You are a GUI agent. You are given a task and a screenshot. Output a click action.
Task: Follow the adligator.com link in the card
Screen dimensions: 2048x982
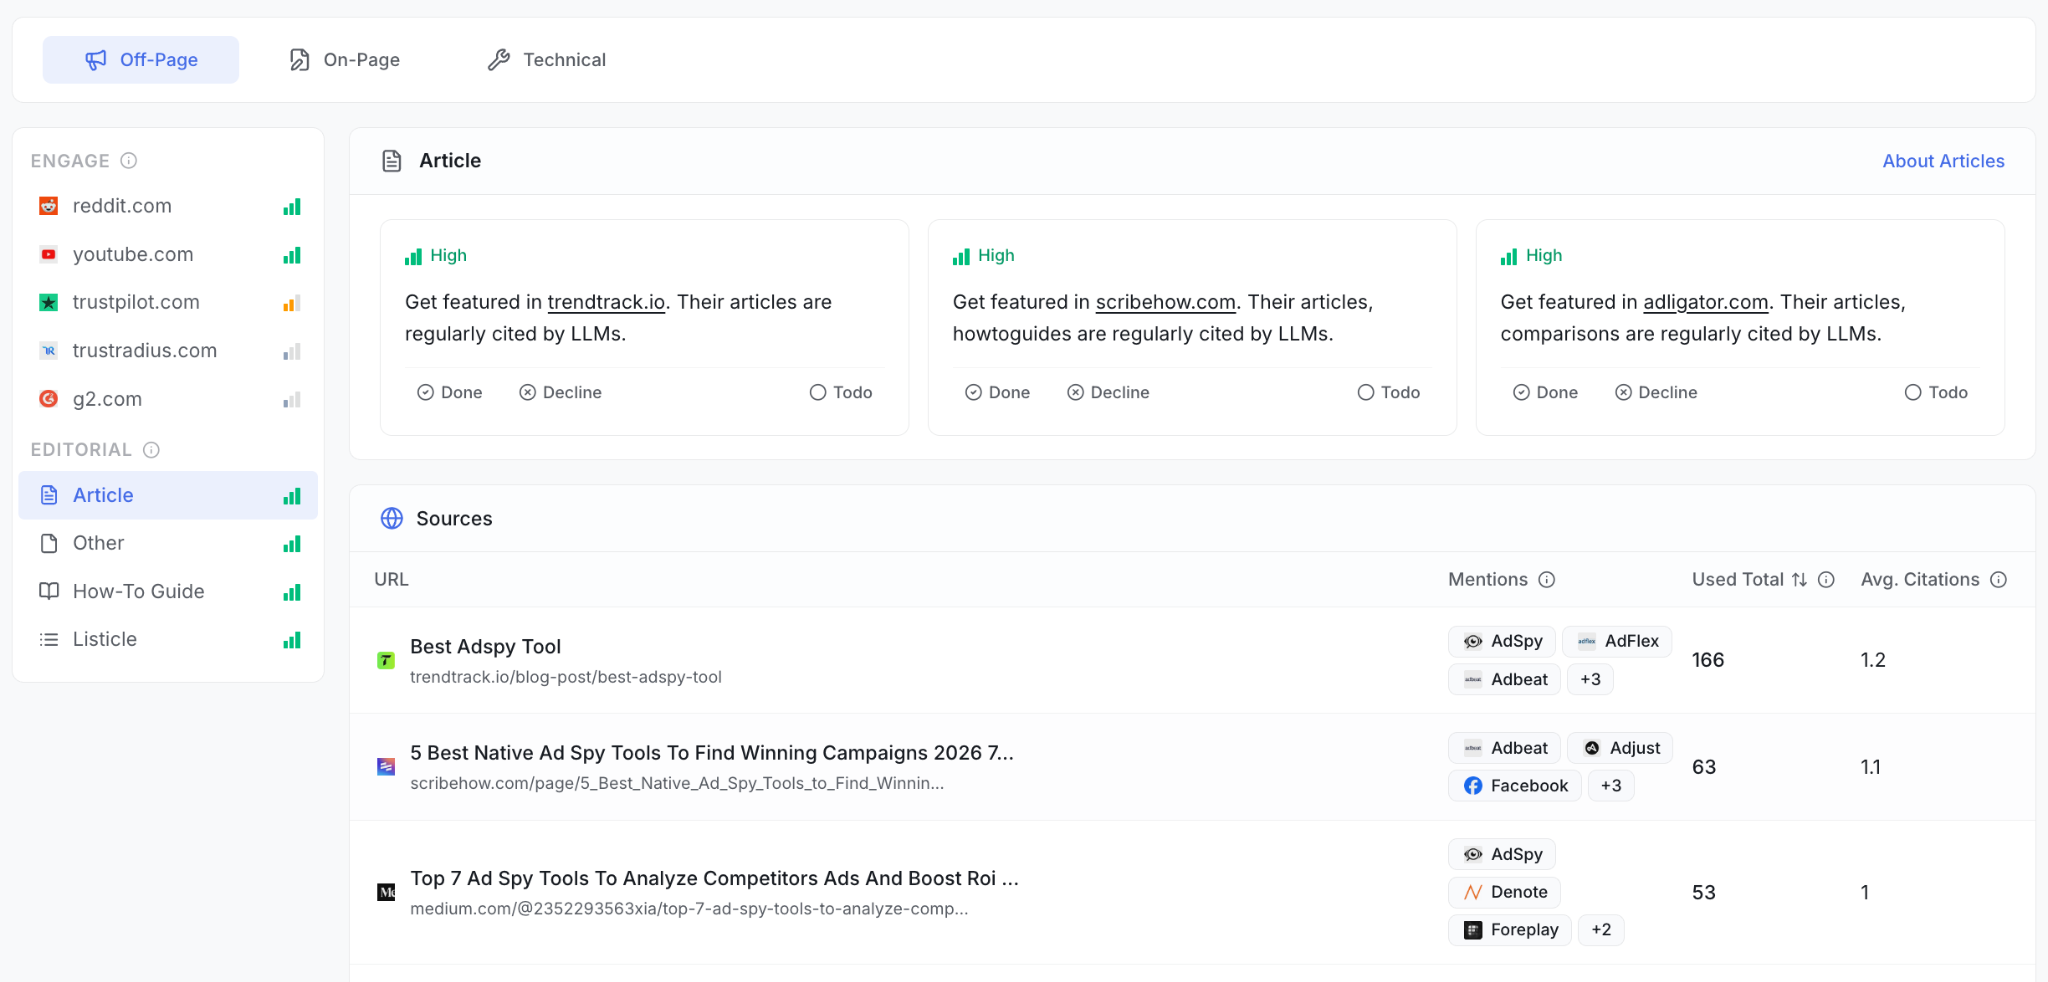click(1706, 302)
